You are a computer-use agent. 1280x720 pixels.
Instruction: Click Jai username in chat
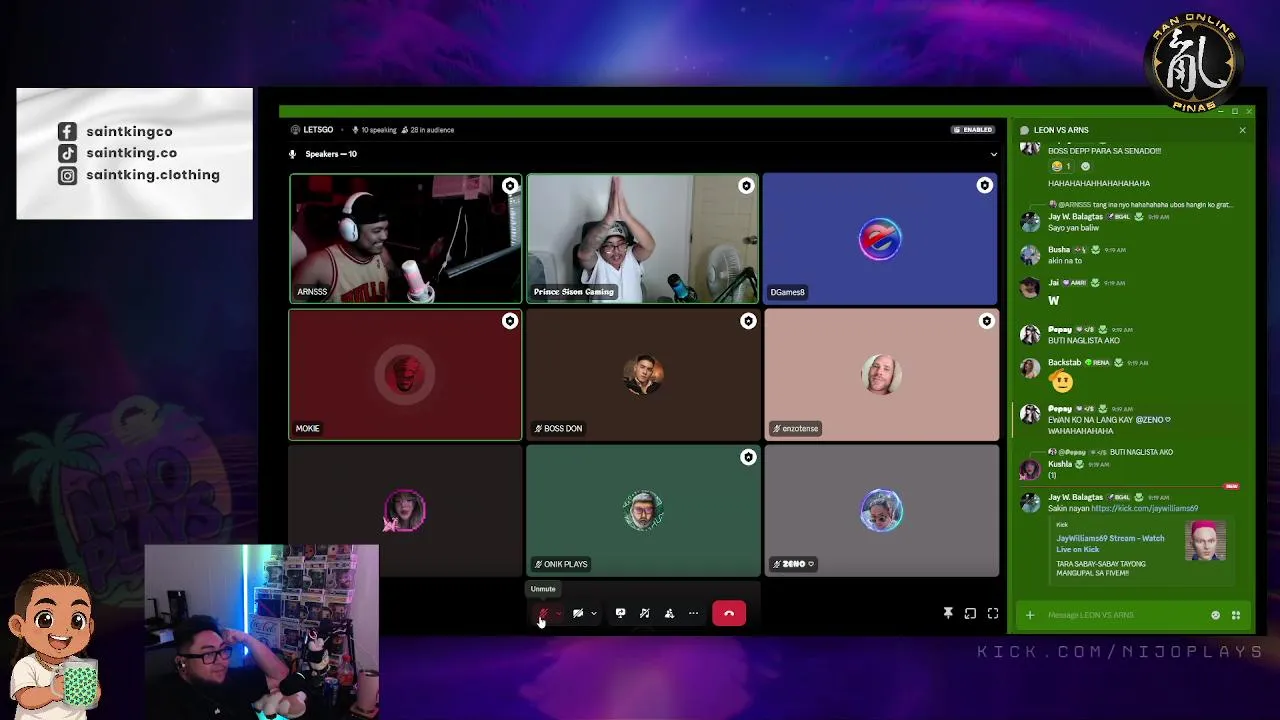pos(1053,283)
